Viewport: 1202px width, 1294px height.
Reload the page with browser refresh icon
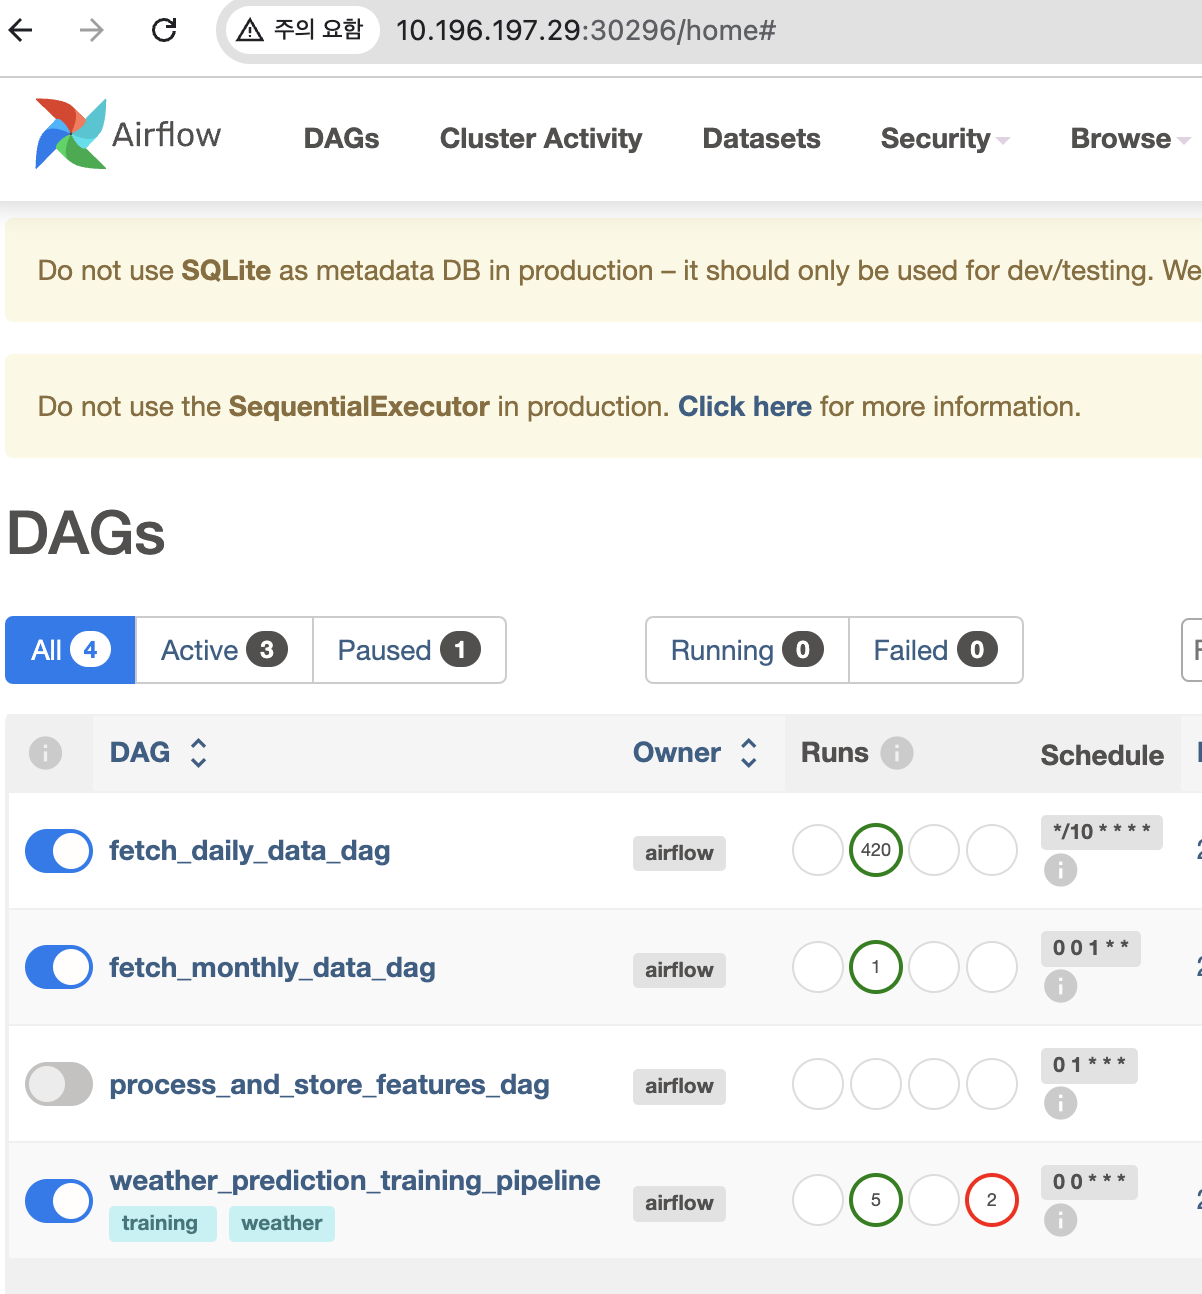(164, 30)
